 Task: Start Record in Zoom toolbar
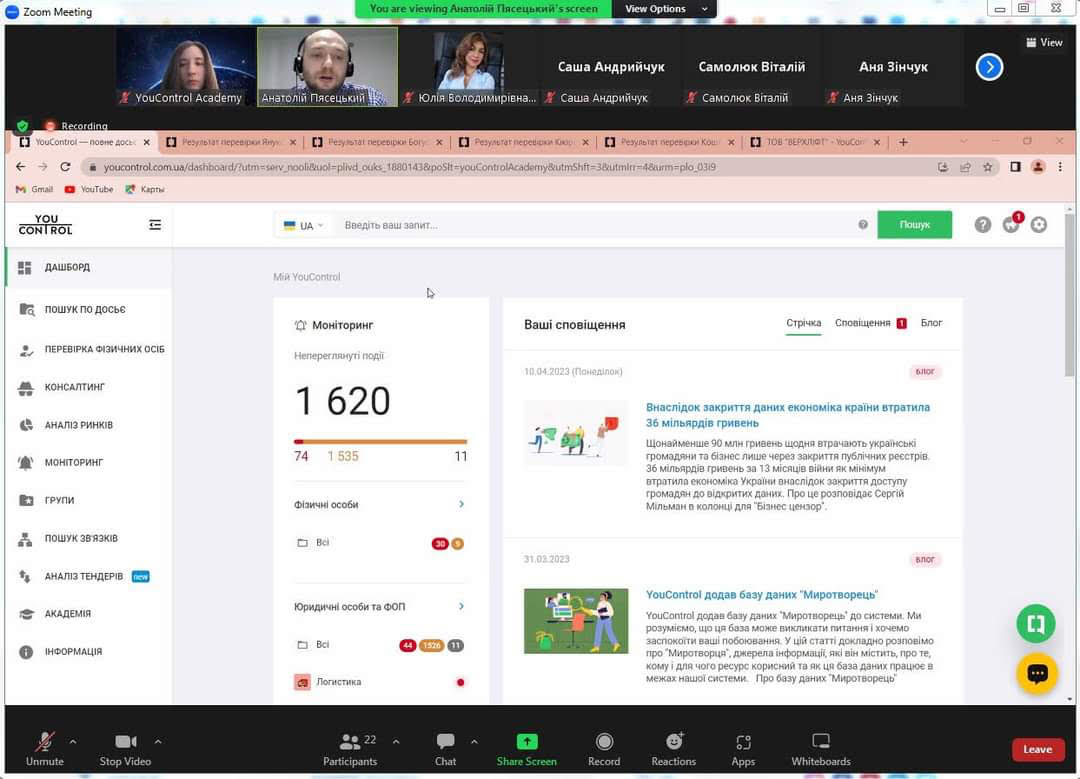(604, 749)
